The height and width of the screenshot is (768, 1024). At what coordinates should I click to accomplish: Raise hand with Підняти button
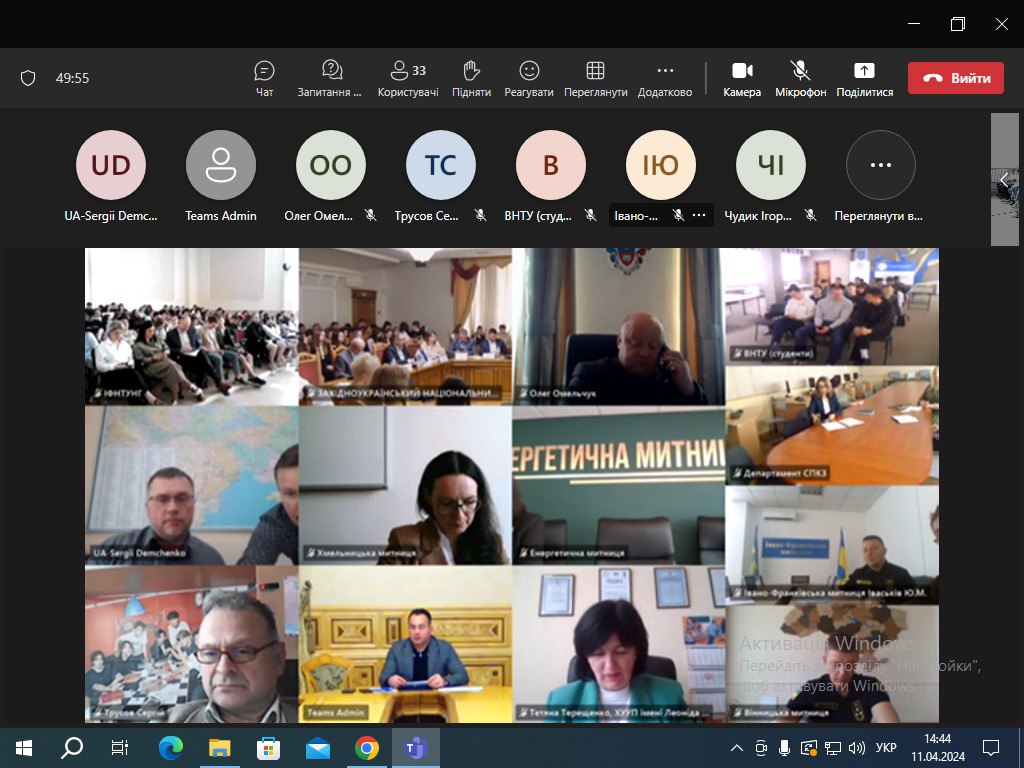click(x=471, y=78)
